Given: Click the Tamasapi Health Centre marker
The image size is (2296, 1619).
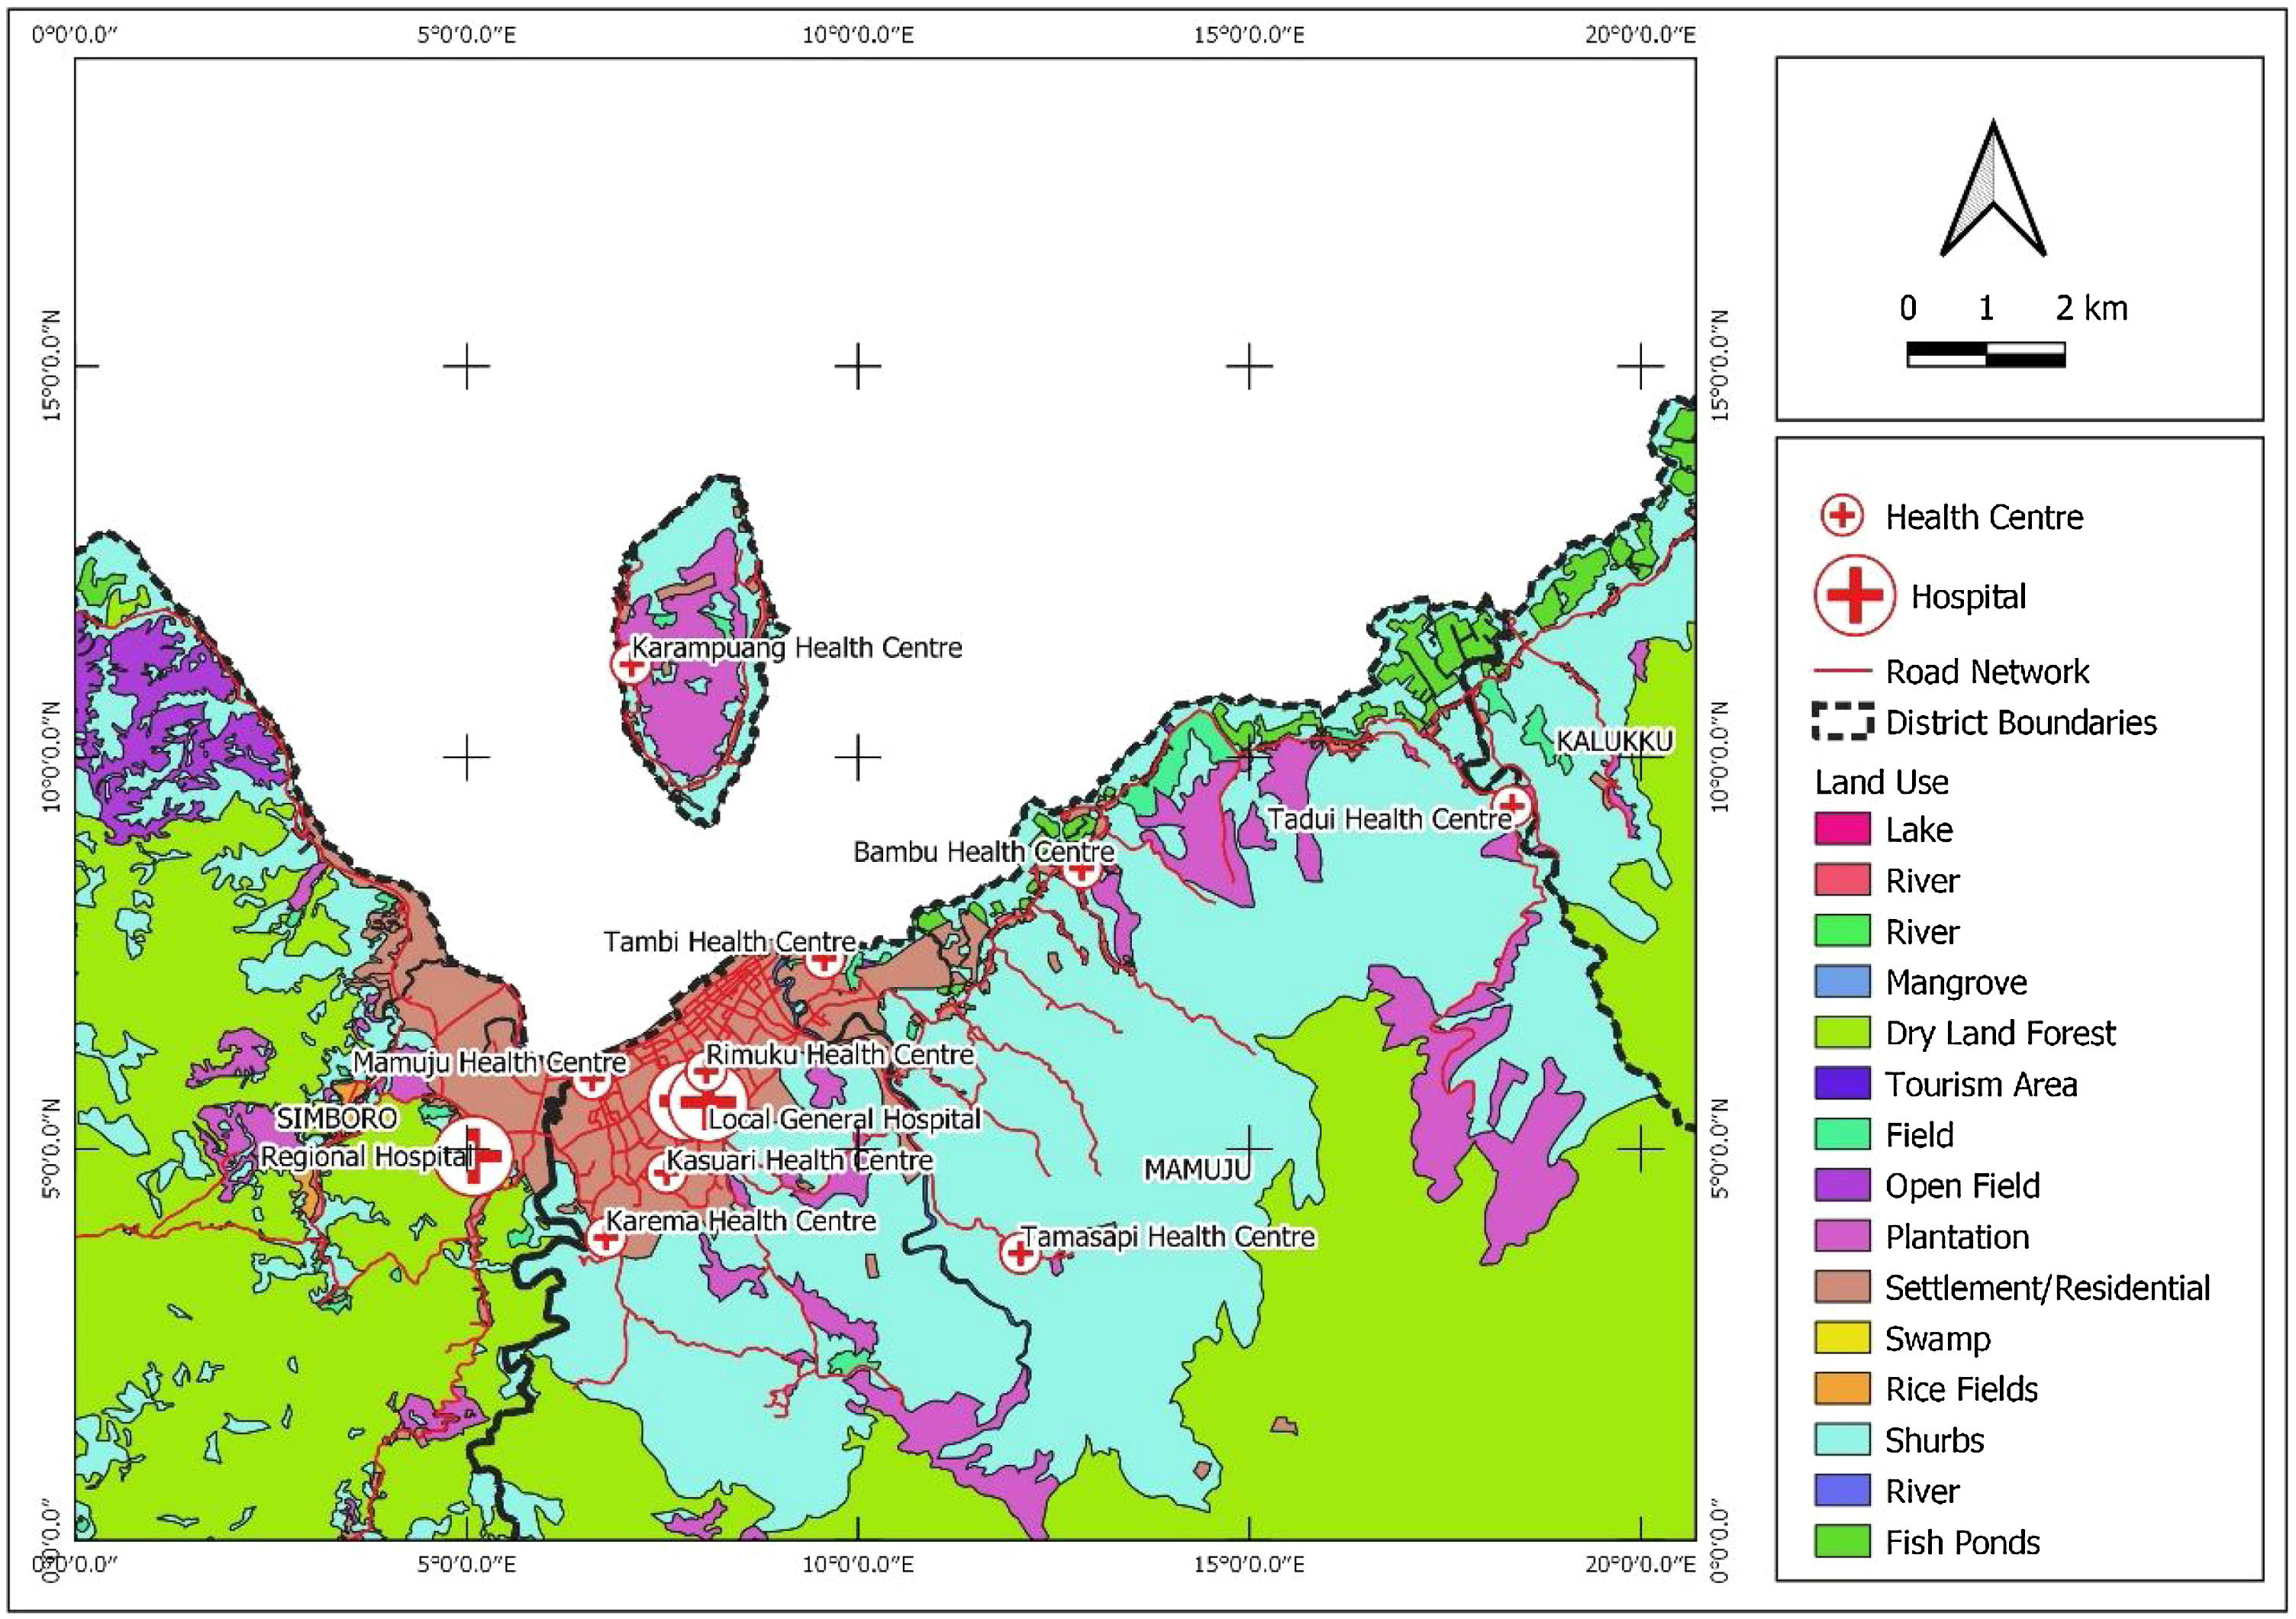Looking at the screenshot, I should [1020, 1253].
